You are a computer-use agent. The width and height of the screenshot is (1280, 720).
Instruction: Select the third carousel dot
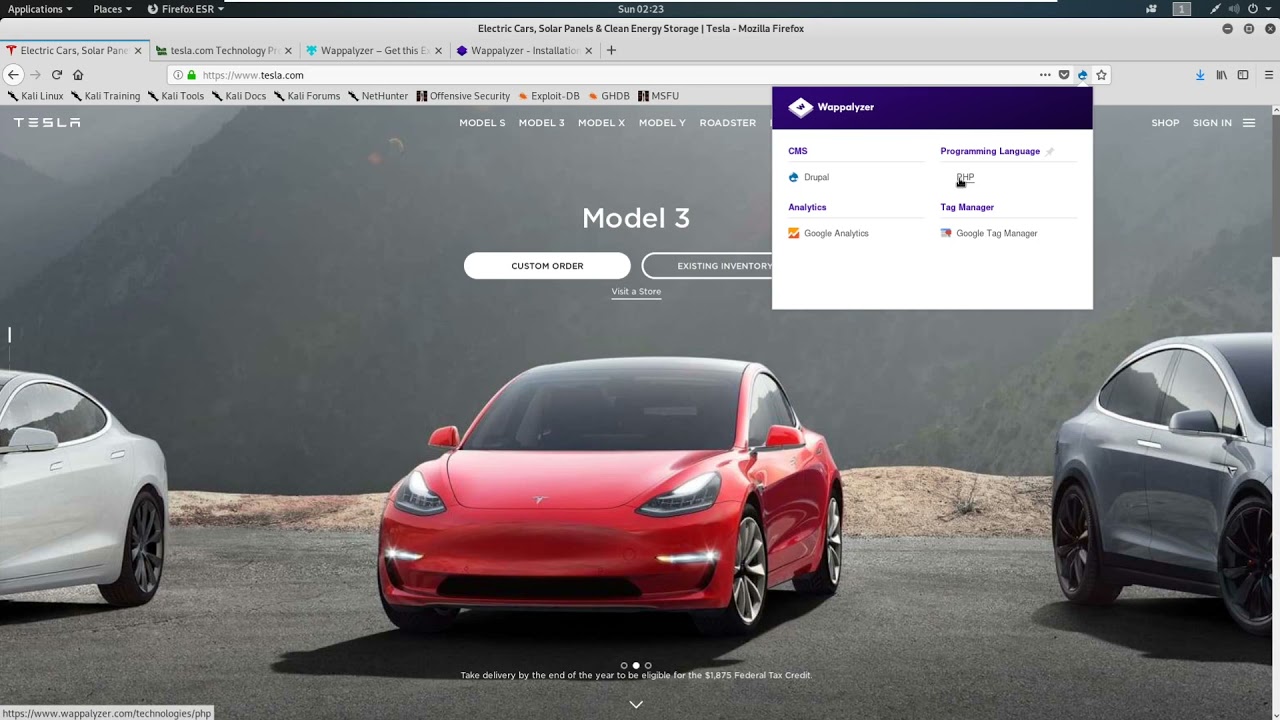[x=648, y=665]
